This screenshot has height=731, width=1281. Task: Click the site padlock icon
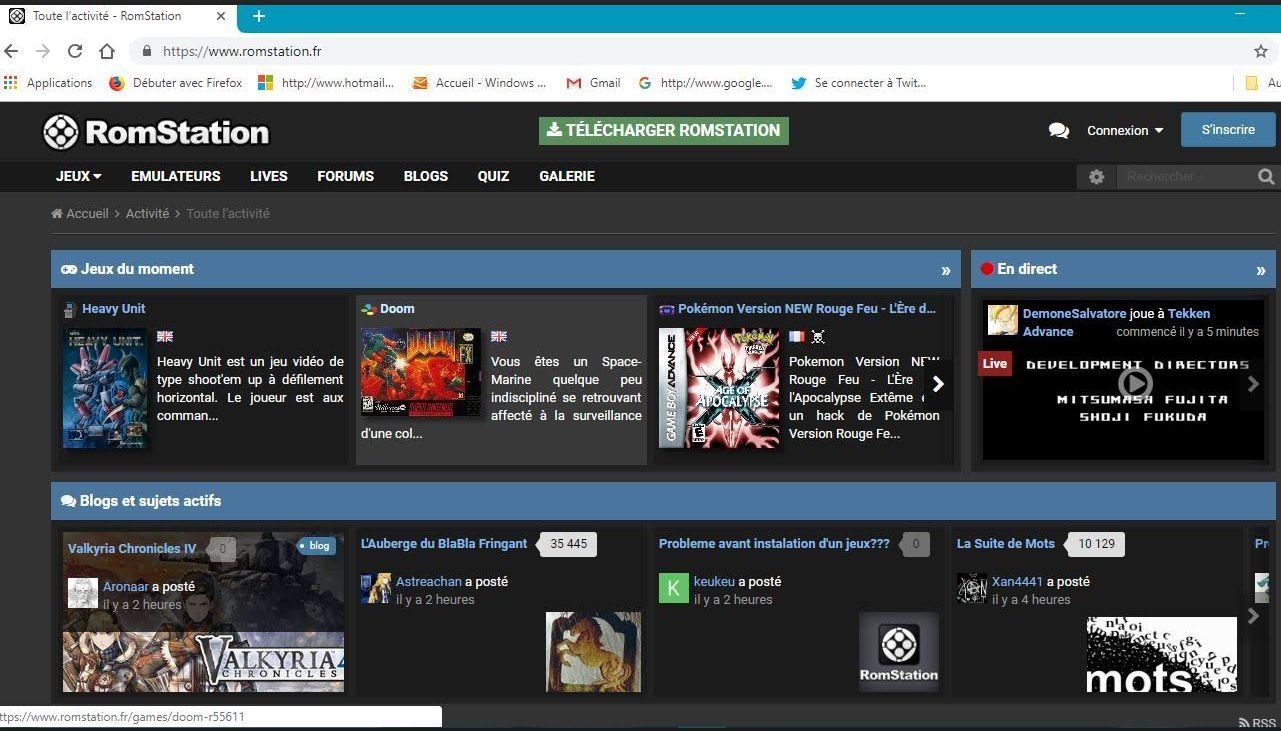(147, 51)
